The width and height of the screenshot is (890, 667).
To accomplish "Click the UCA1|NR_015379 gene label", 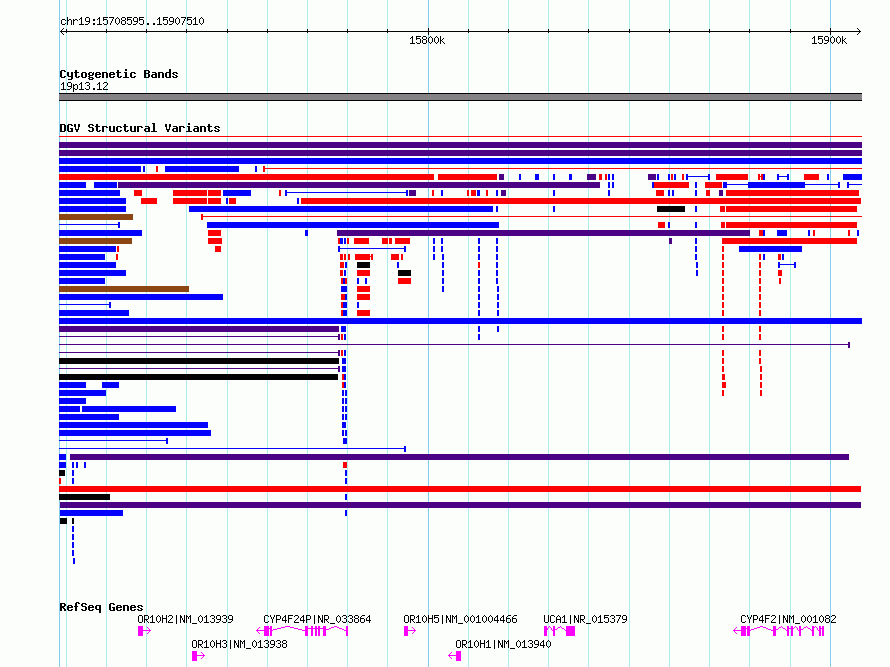I will [x=585, y=619].
